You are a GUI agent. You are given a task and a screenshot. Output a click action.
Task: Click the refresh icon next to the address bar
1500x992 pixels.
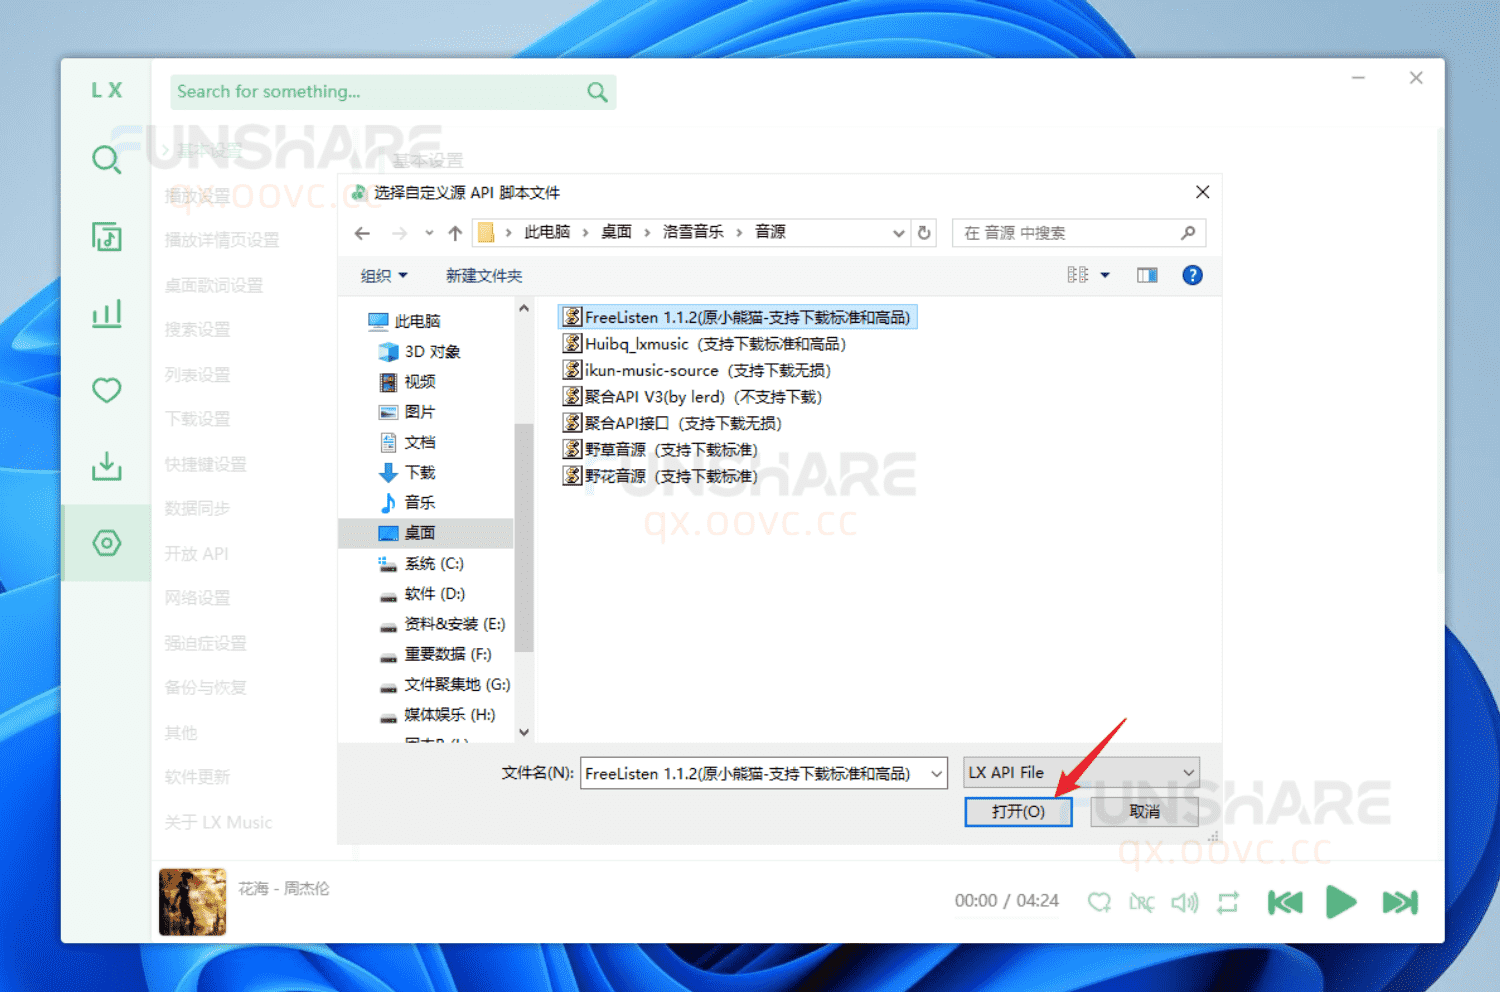tap(923, 232)
